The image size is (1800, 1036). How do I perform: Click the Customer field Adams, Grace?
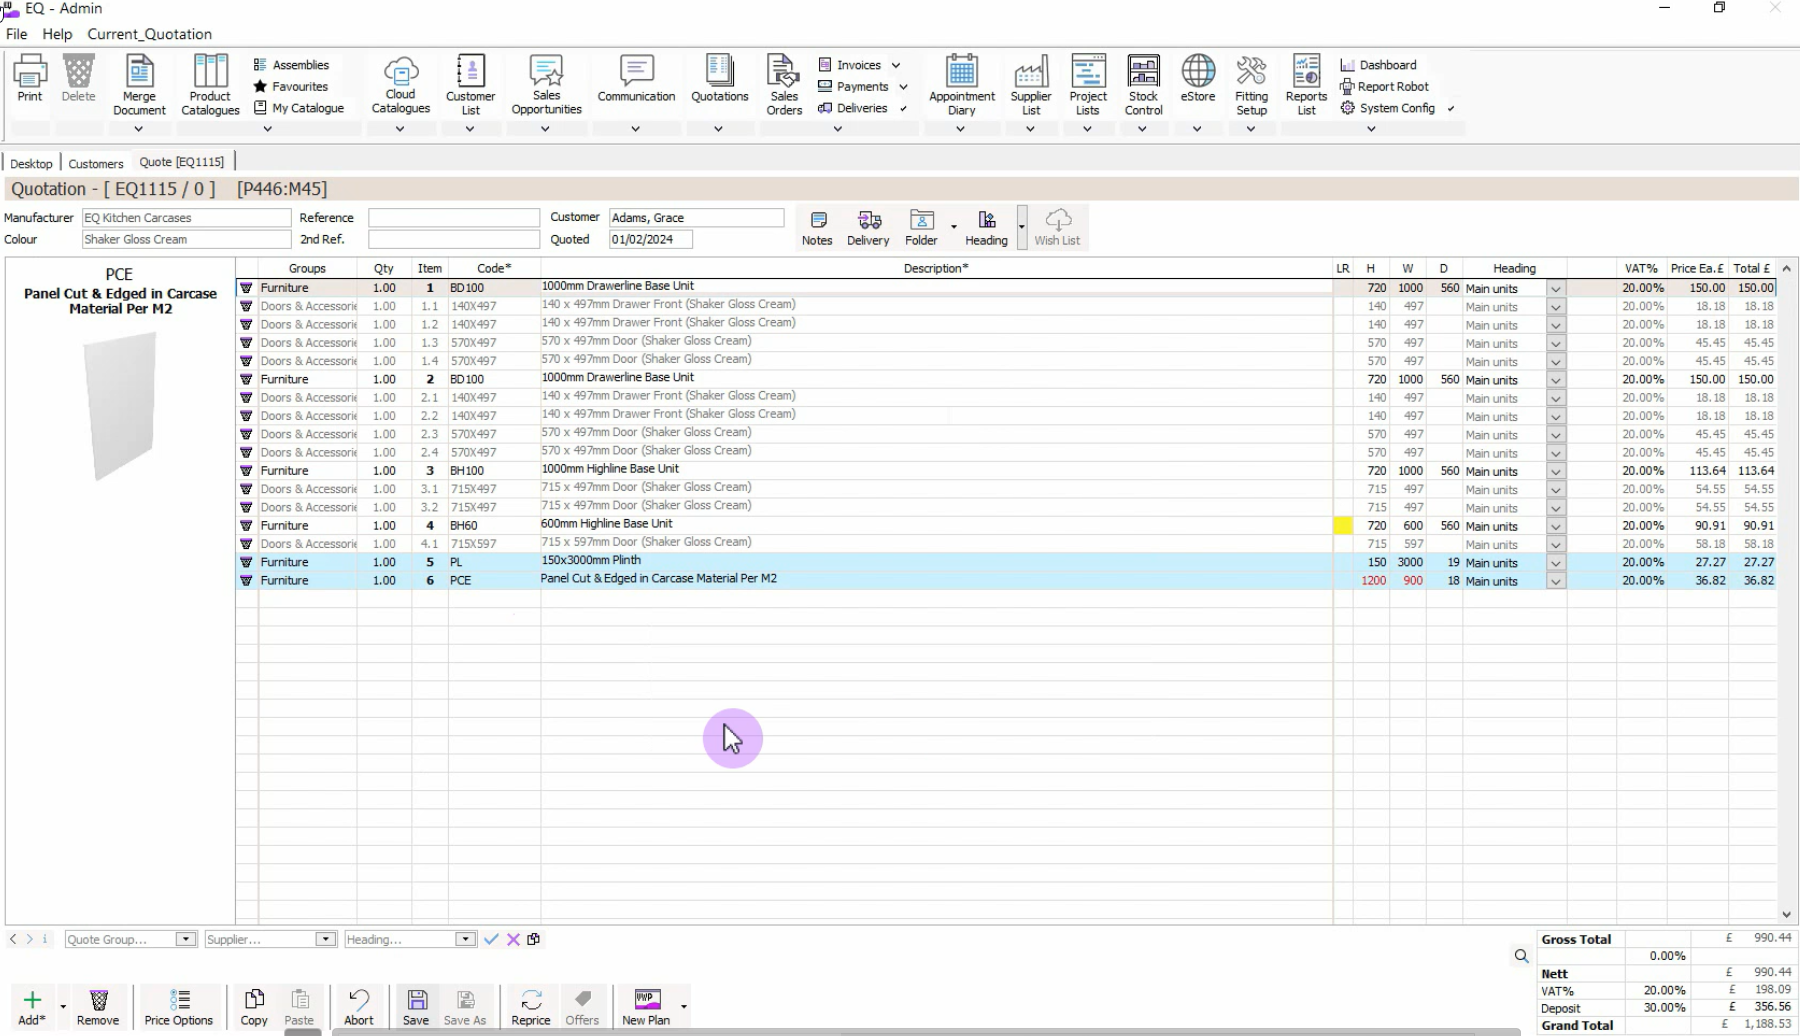tap(697, 217)
